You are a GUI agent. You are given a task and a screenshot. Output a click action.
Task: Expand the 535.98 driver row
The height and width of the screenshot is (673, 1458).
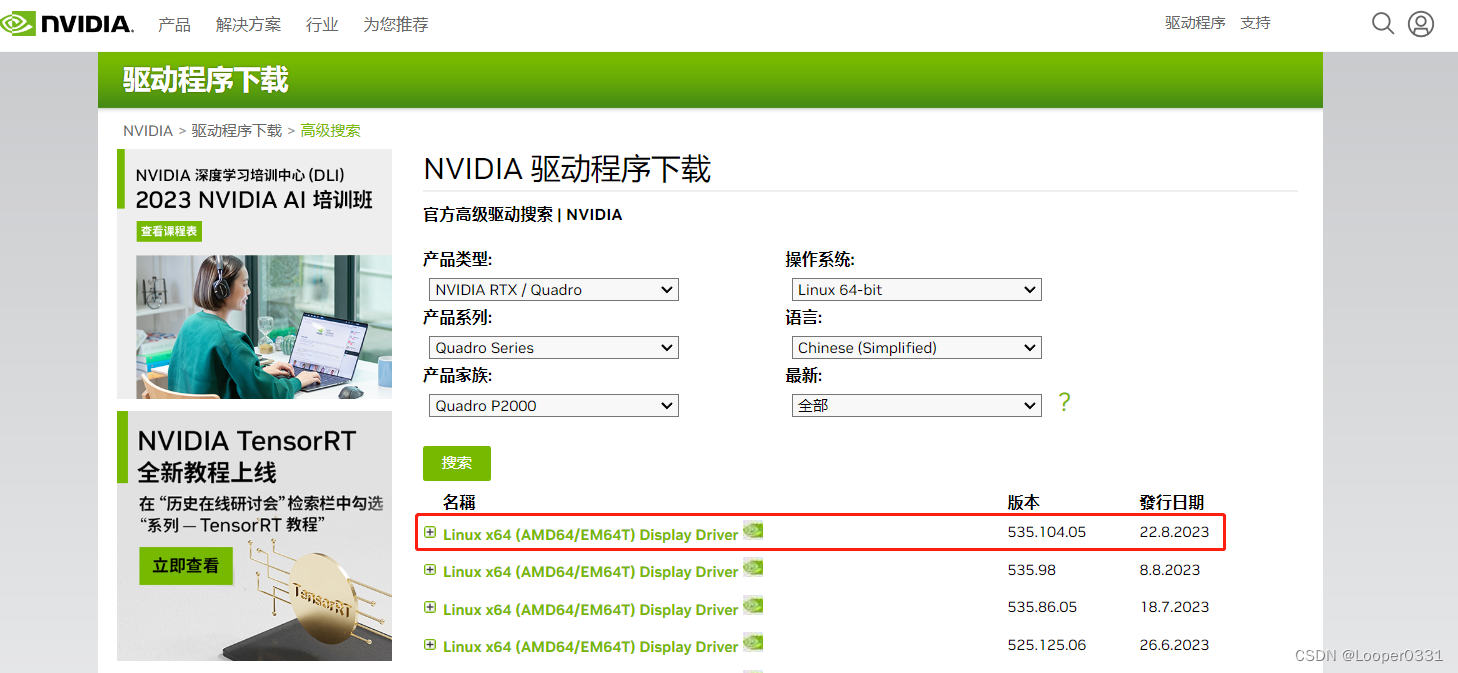point(430,570)
